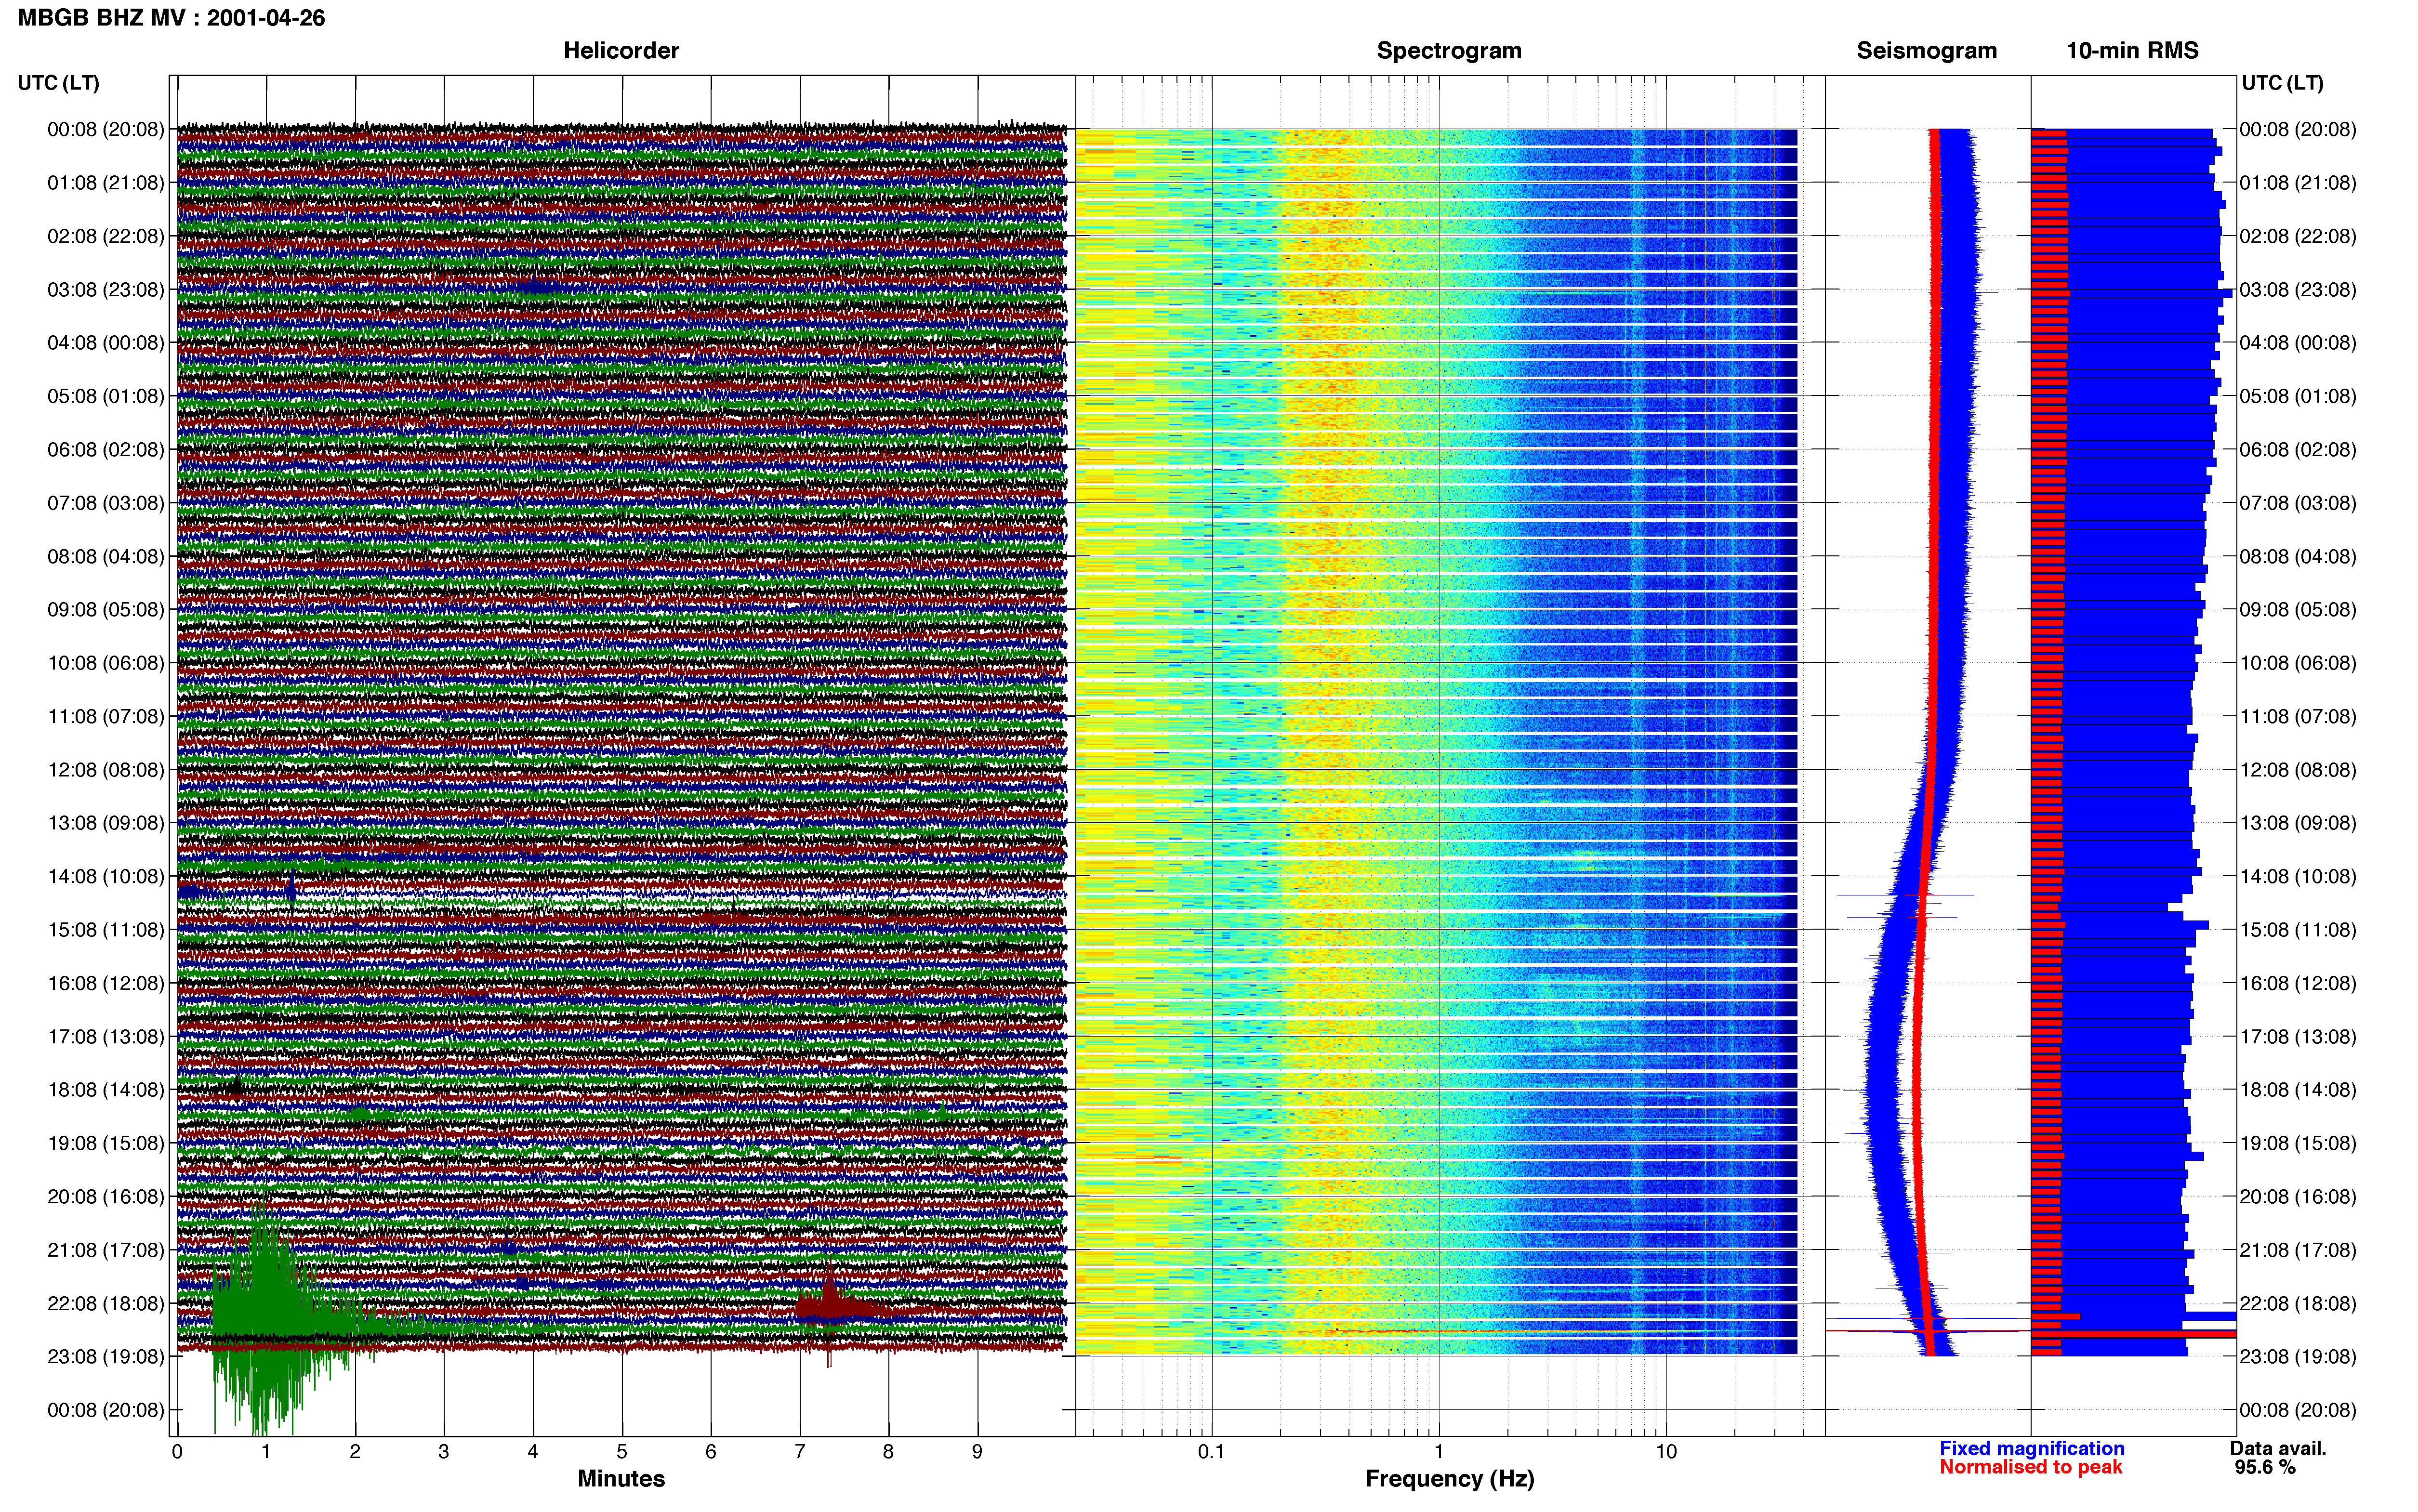Click minute tick label 9
2418x1512 pixels.
click(x=977, y=1452)
